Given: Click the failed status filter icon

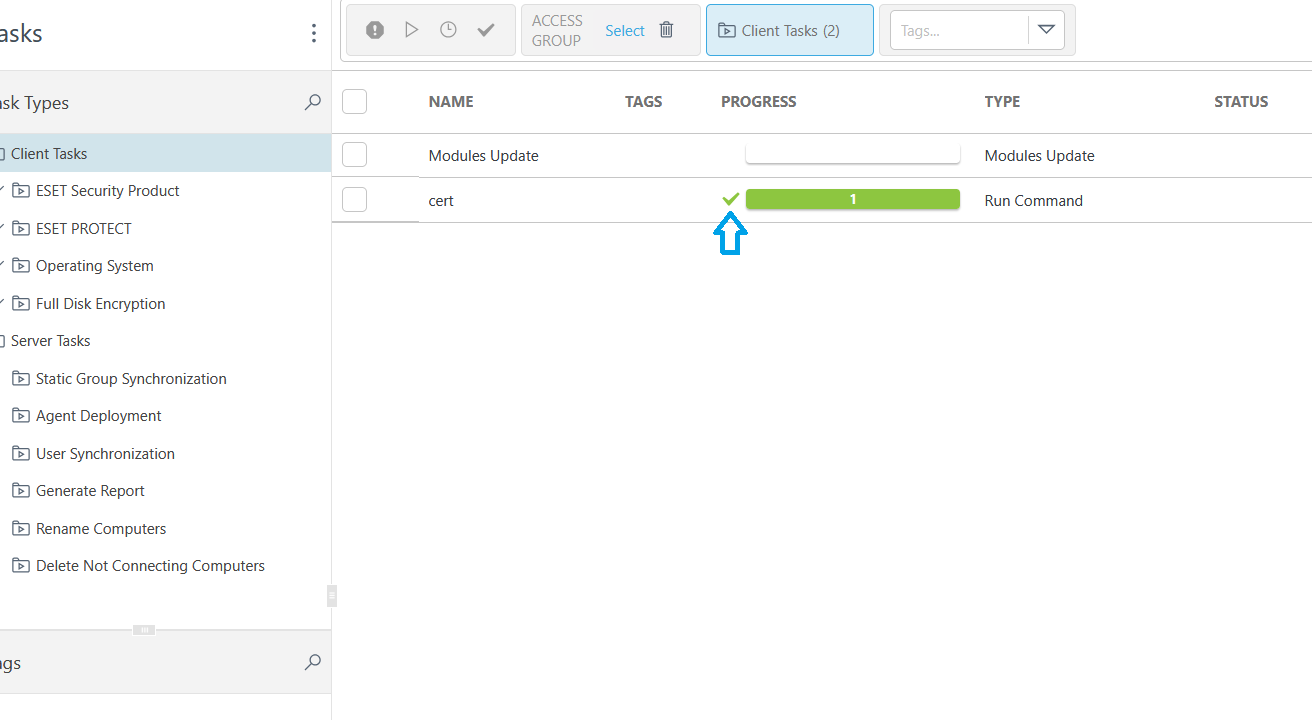Looking at the screenshot, I should tap(375, 30).
